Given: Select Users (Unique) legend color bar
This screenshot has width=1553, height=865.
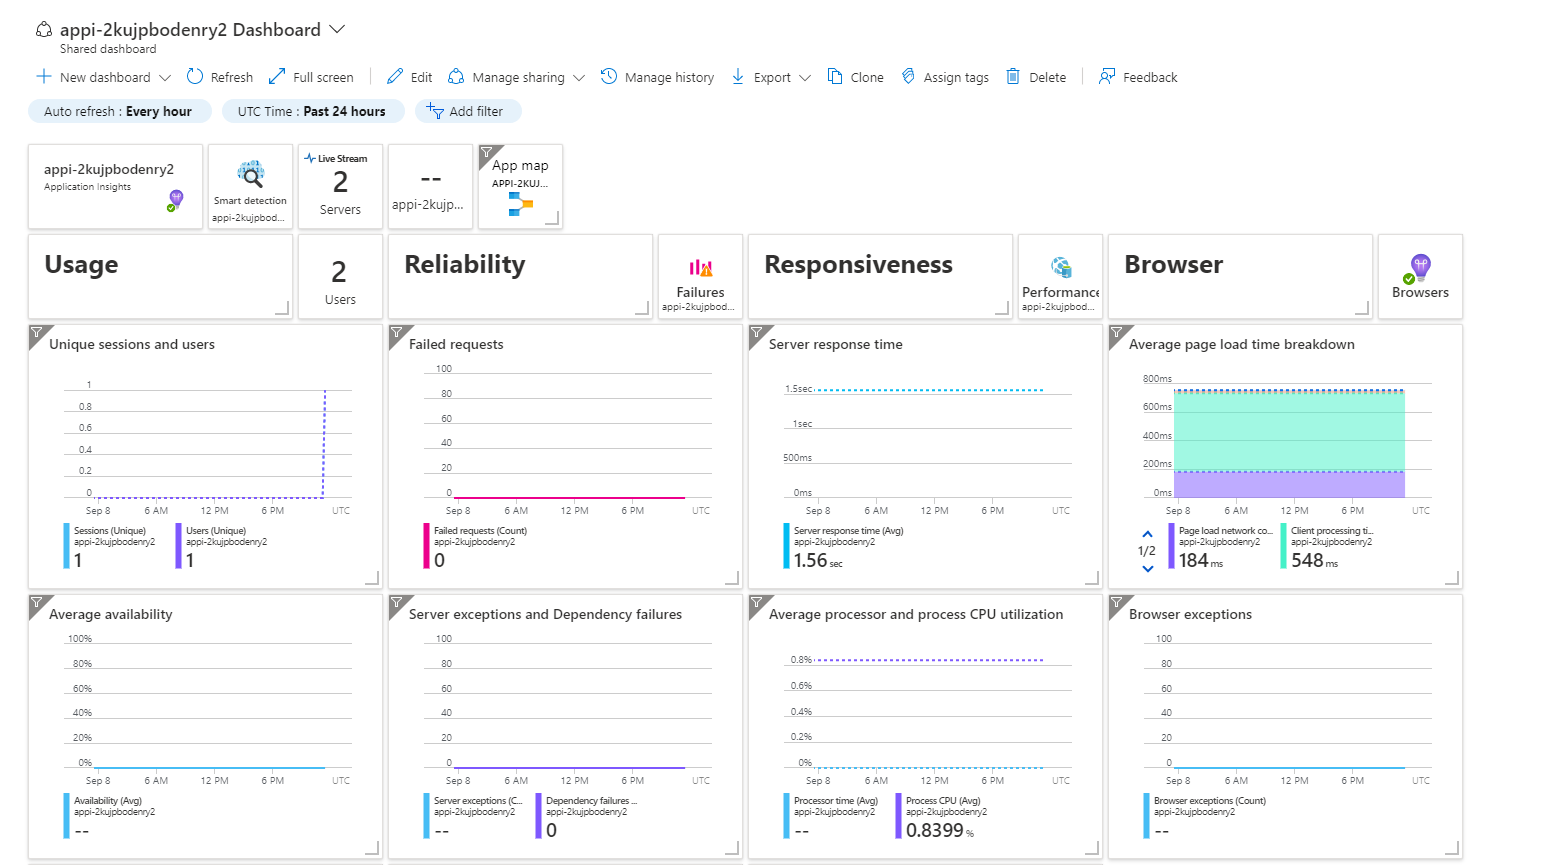Looking at the screenshot, I should tap(178, 546).
